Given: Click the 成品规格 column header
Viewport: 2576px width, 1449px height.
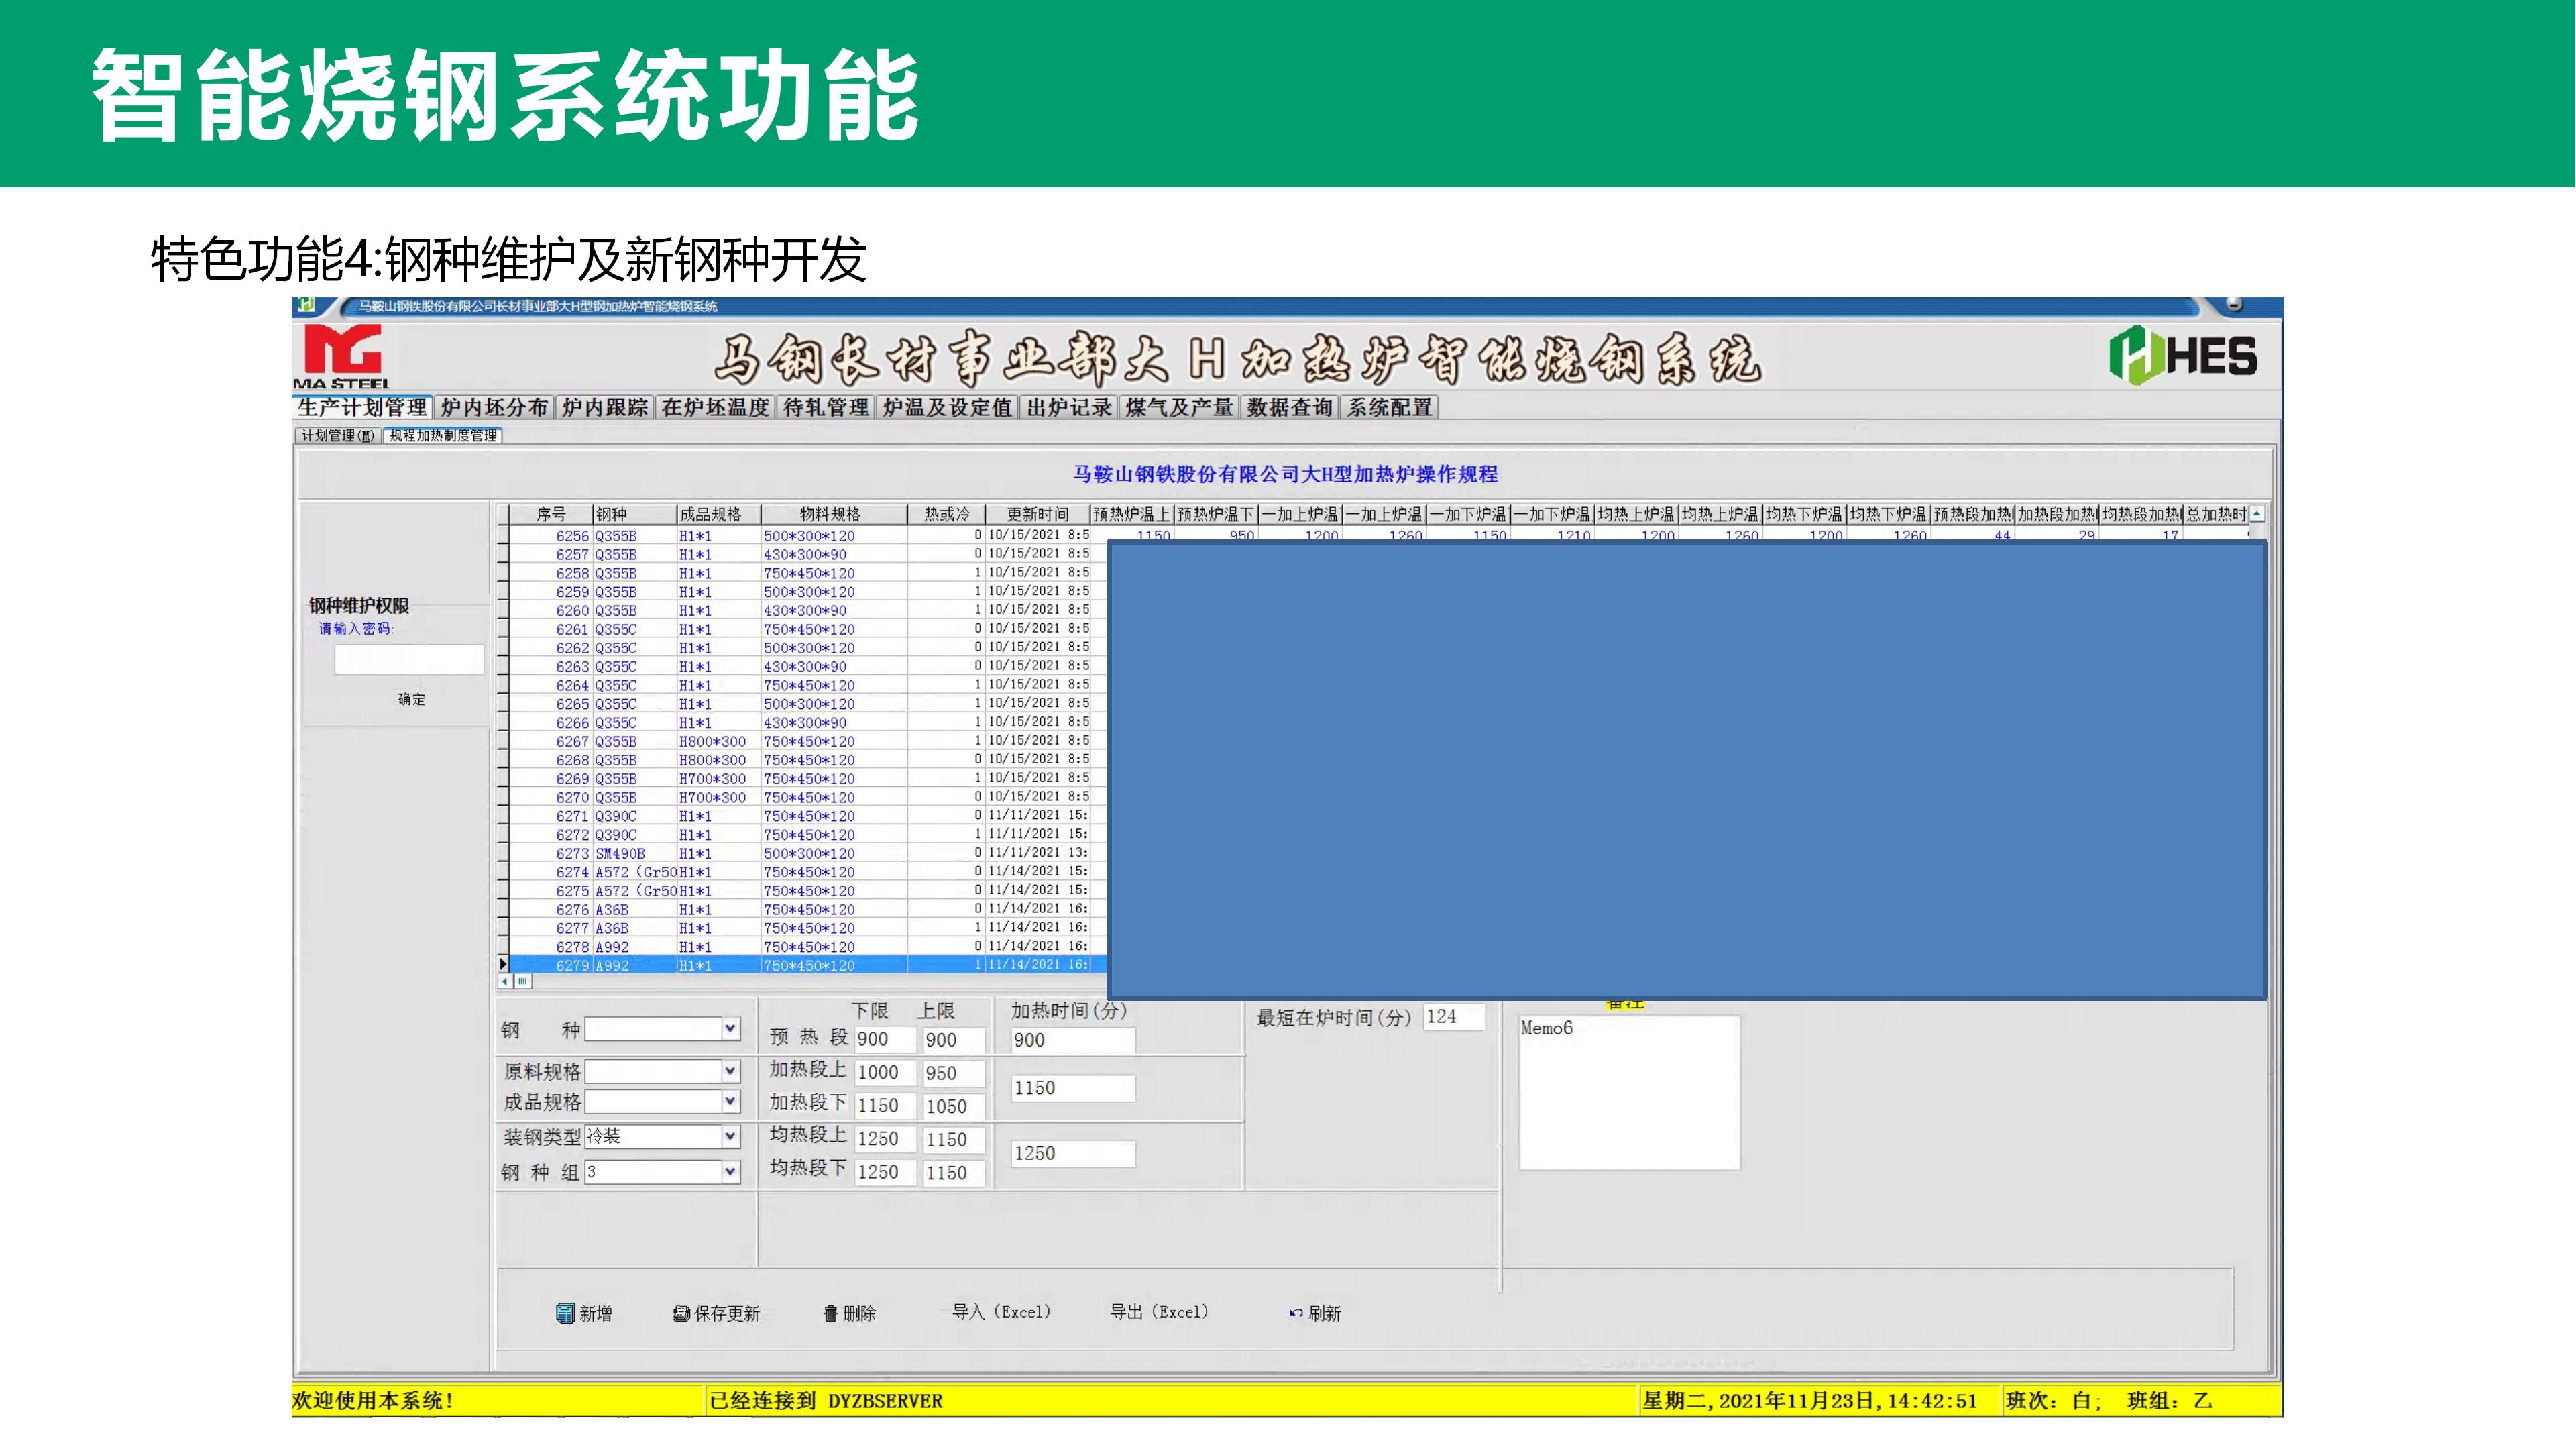Looking at the screenshot, I should tap(718, 514).
